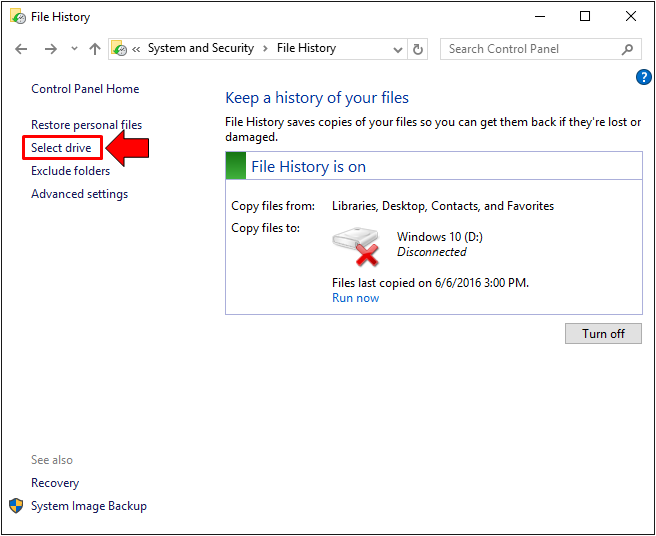Click the 'Windows 10 (D:)' drive name
The height and width of the screenshot is (536, 656).
click(440, 237)
